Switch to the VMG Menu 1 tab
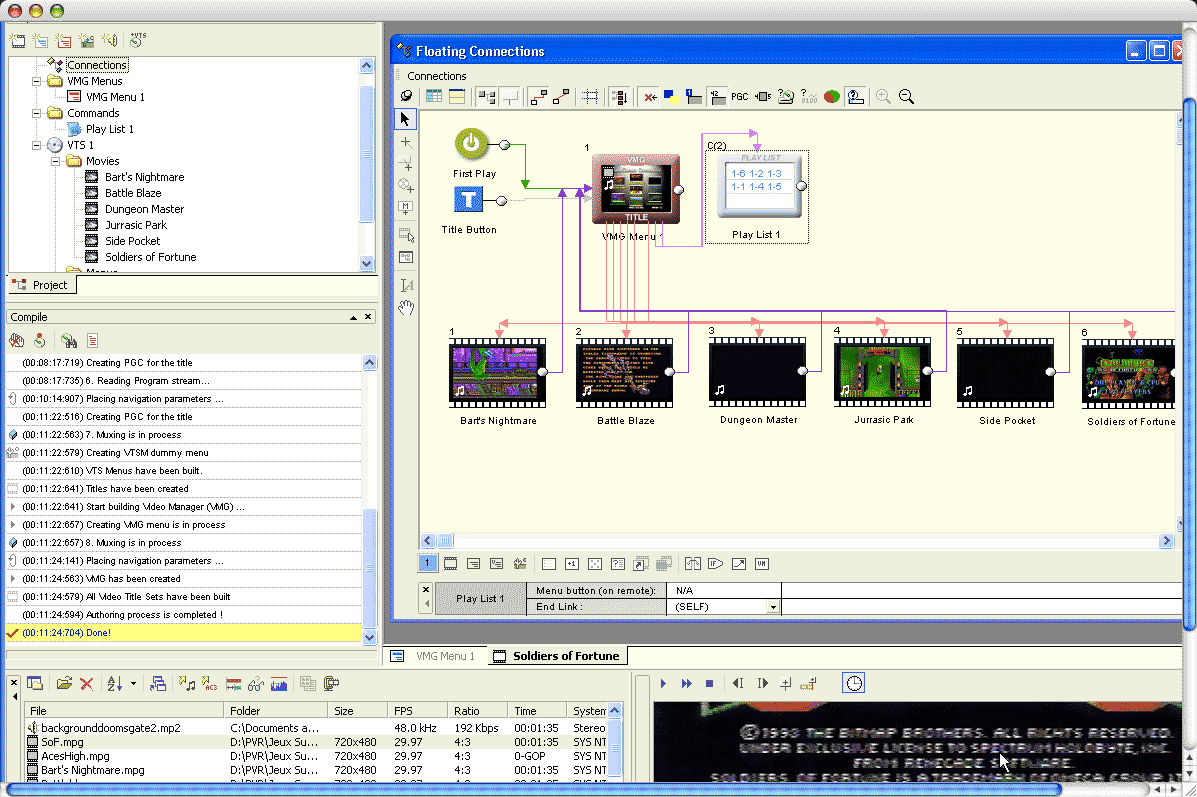1197x797 pixels. tap(434, 656)
